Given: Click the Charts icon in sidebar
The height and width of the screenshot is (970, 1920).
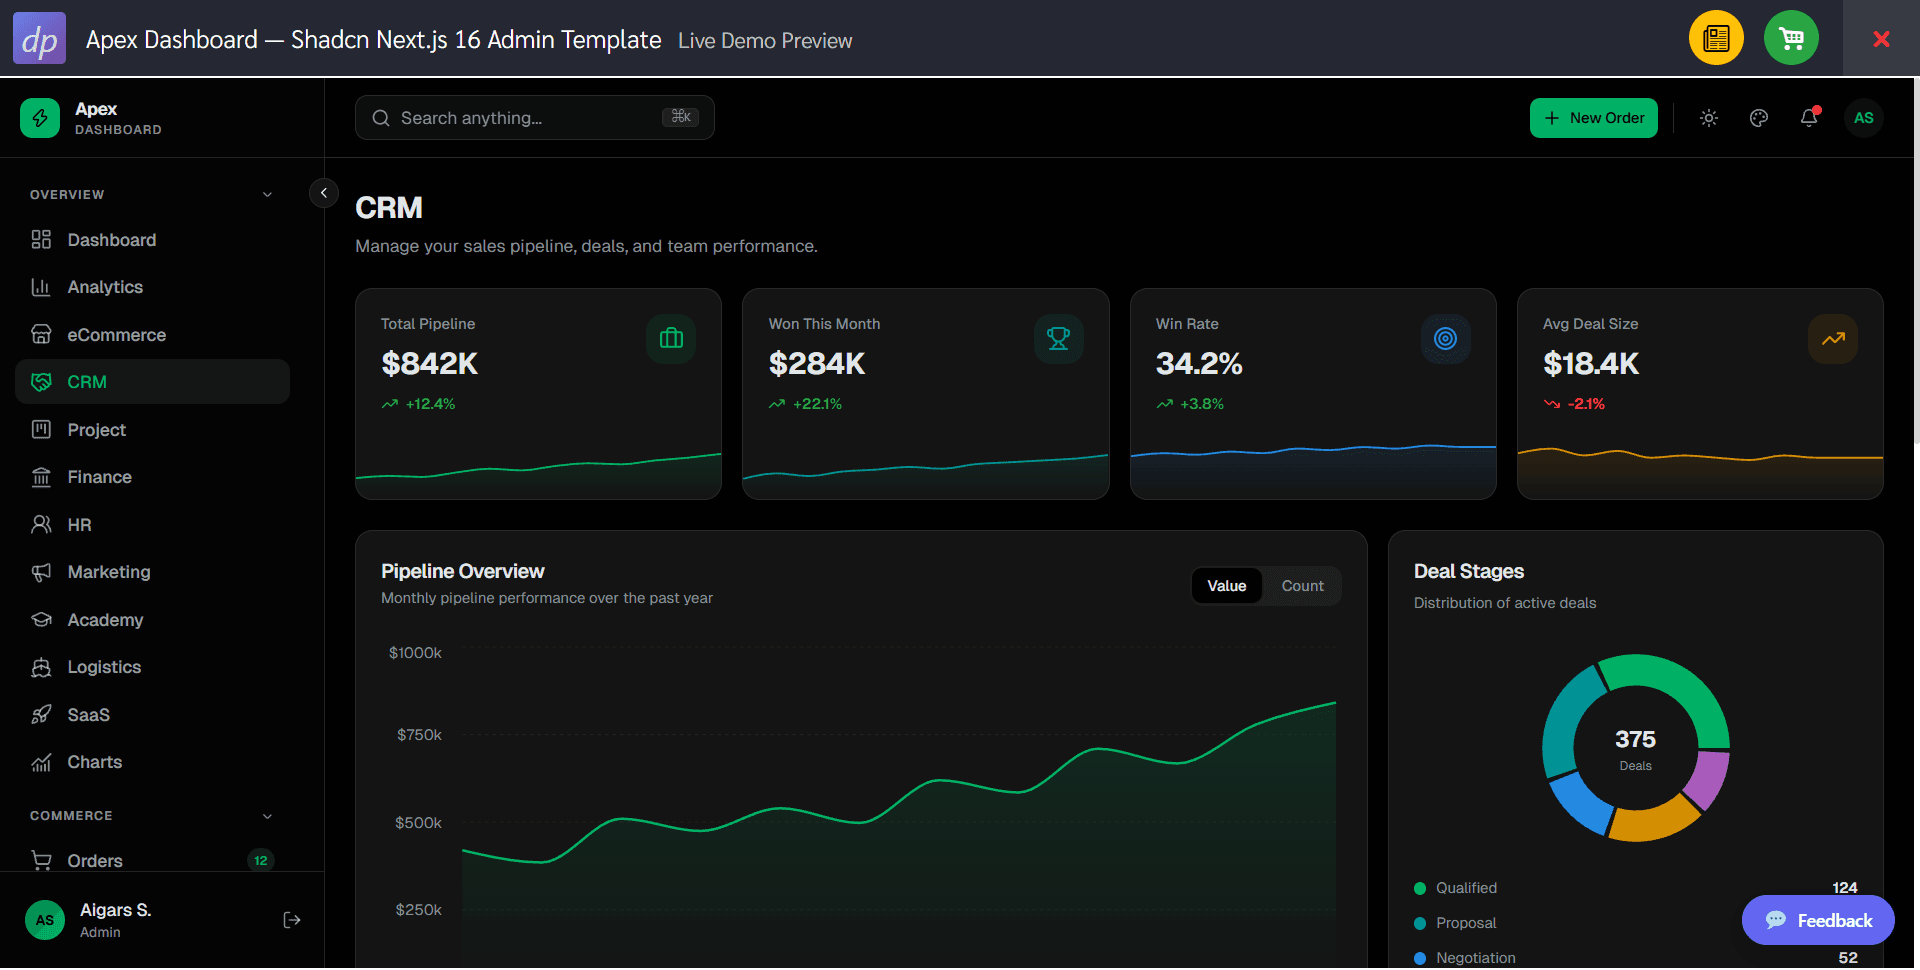Looking at the screenshot, I should pyautogui.click(x=41, y=762).
